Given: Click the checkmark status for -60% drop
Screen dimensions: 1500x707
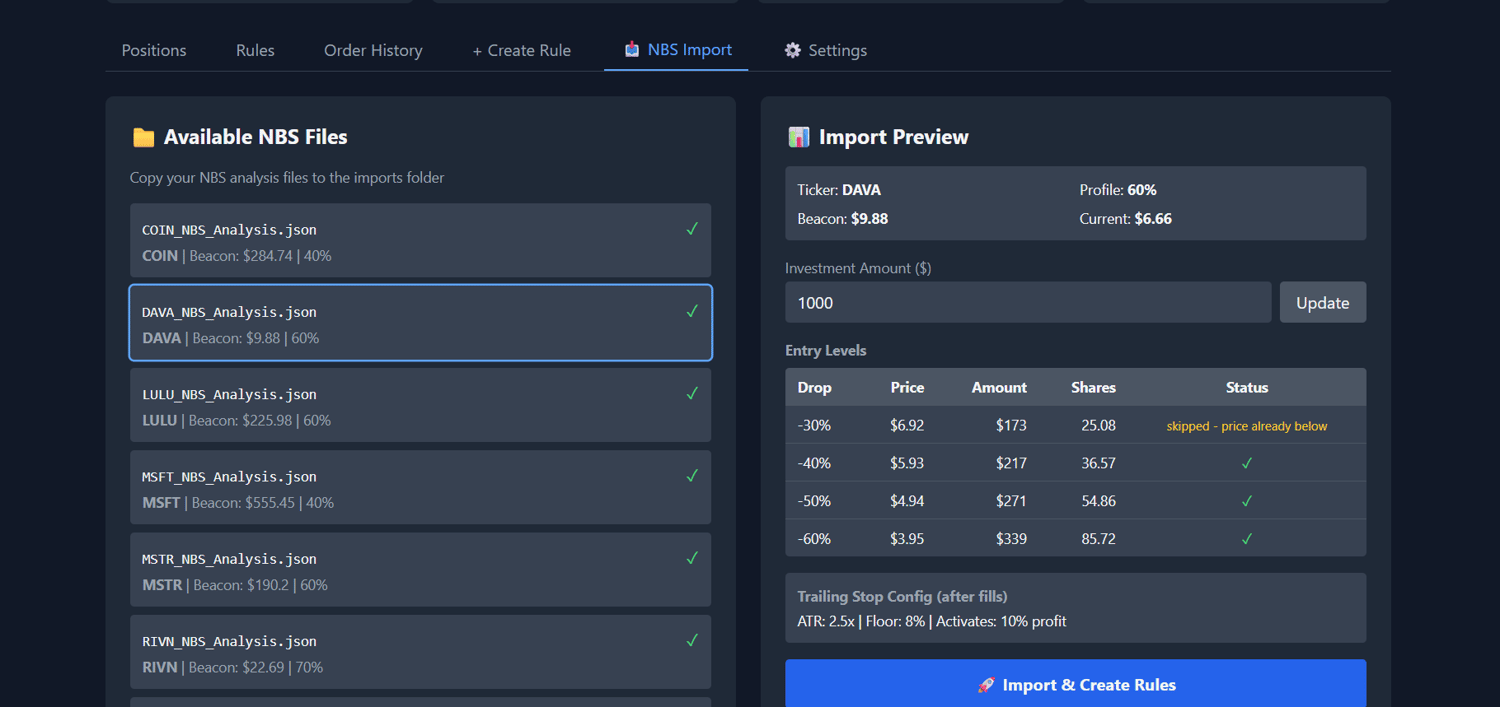Looking at the screenshot, I should [1246, 539].
